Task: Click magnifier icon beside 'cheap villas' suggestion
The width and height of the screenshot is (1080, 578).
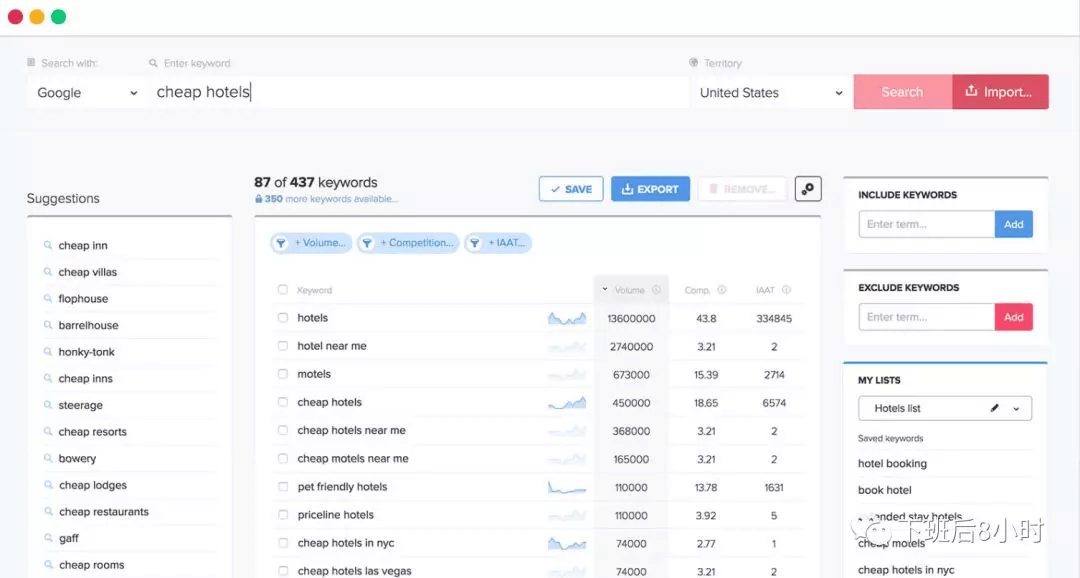Action: click(47, 272)
